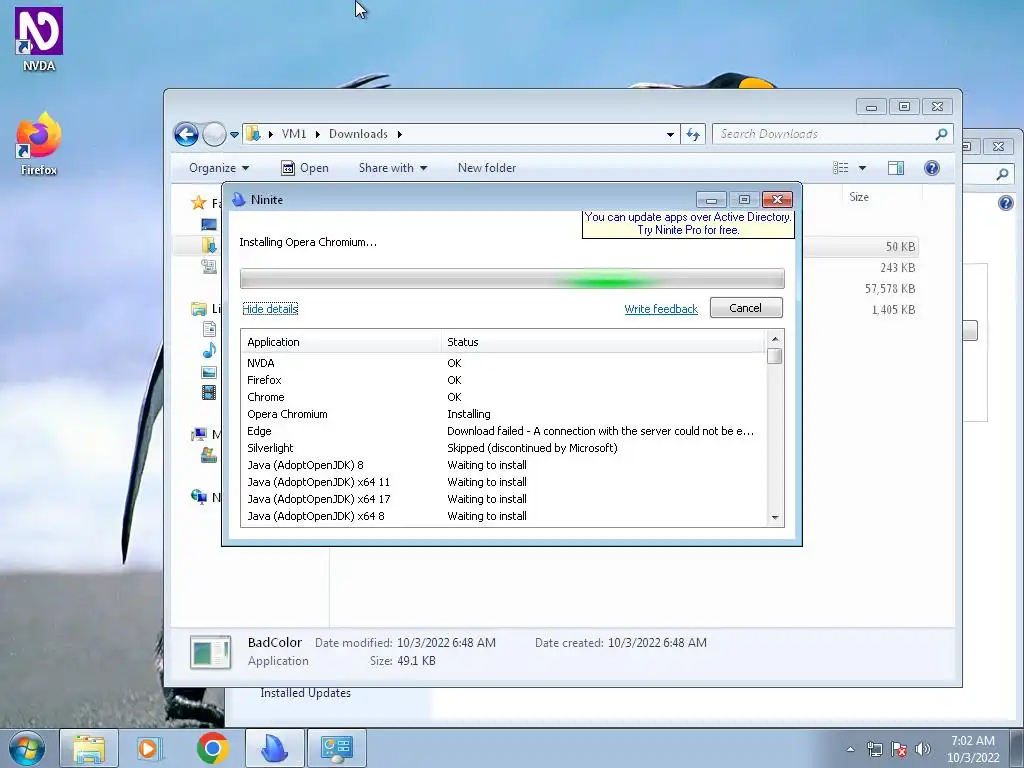Go back in Explorer window
This screenshot has width=1024, height=768.
pyautogui.click(x=186, y=135)
